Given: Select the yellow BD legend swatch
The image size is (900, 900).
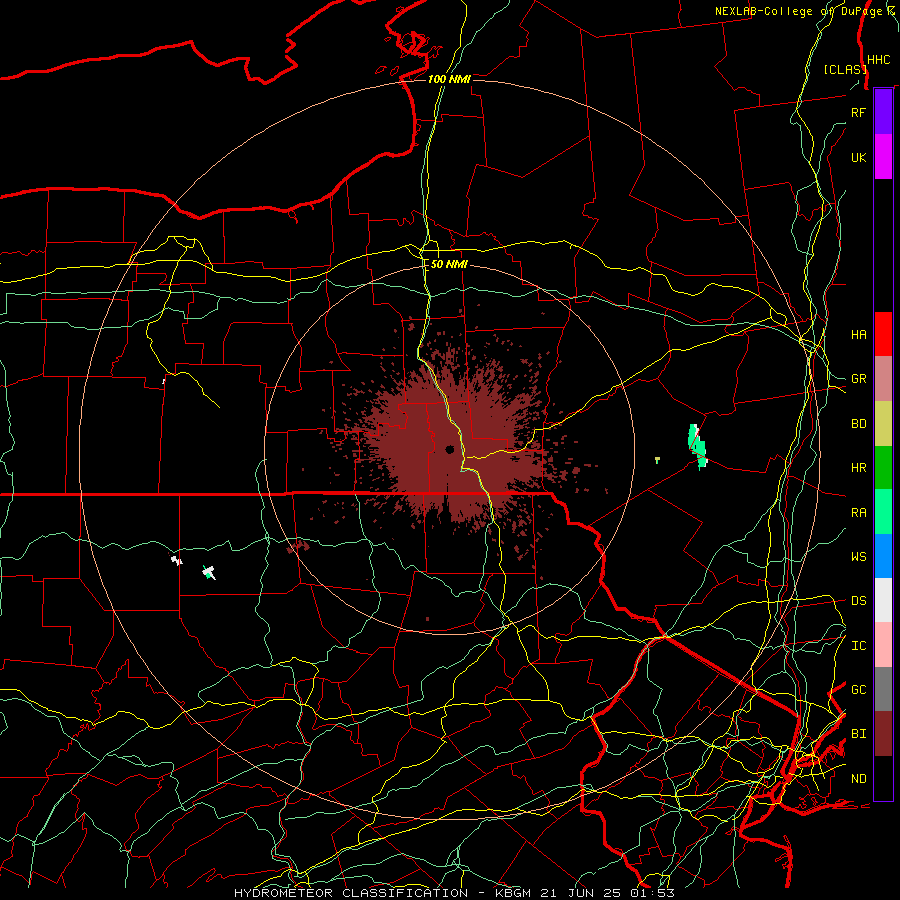Looking at the screenshot, I should click(883, 423).
